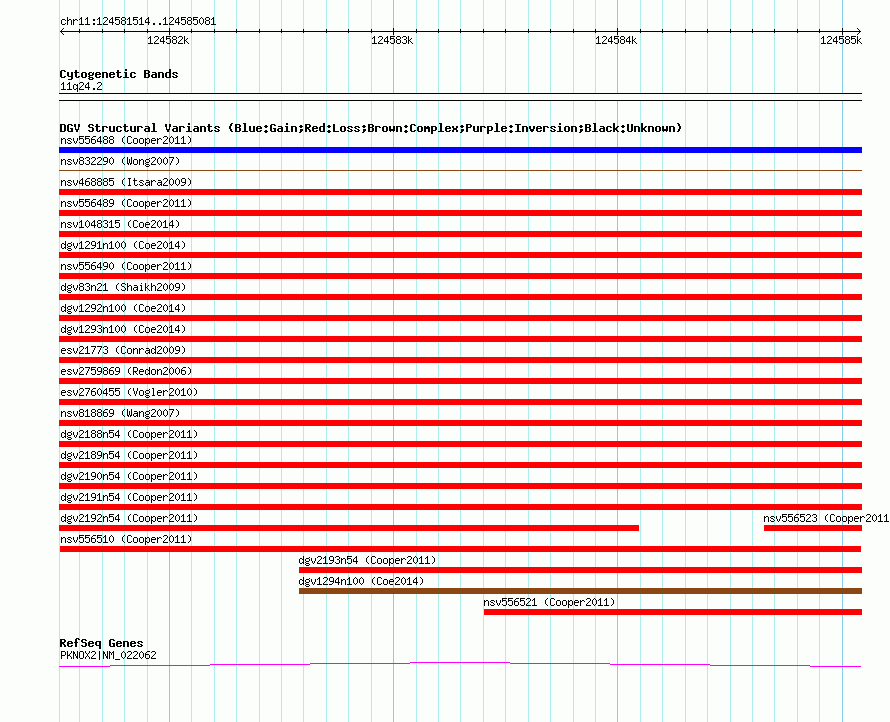Open dgv2188n54 (Cooper2011) variant
Screen dimensions: 890x722
click(129, 434)
